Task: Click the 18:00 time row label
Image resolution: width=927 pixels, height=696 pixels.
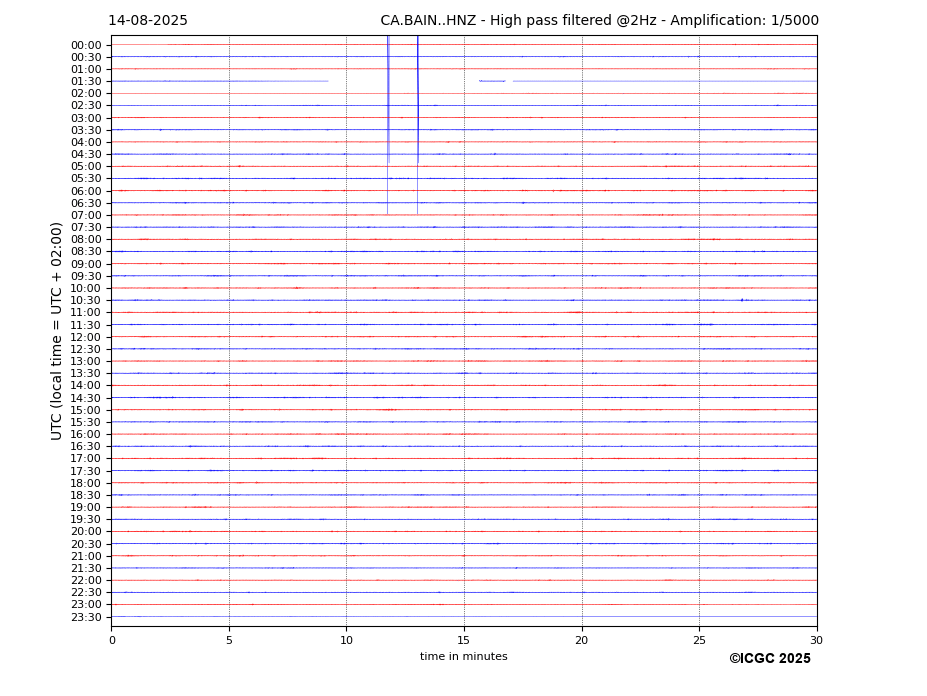Action: [86, 483]
